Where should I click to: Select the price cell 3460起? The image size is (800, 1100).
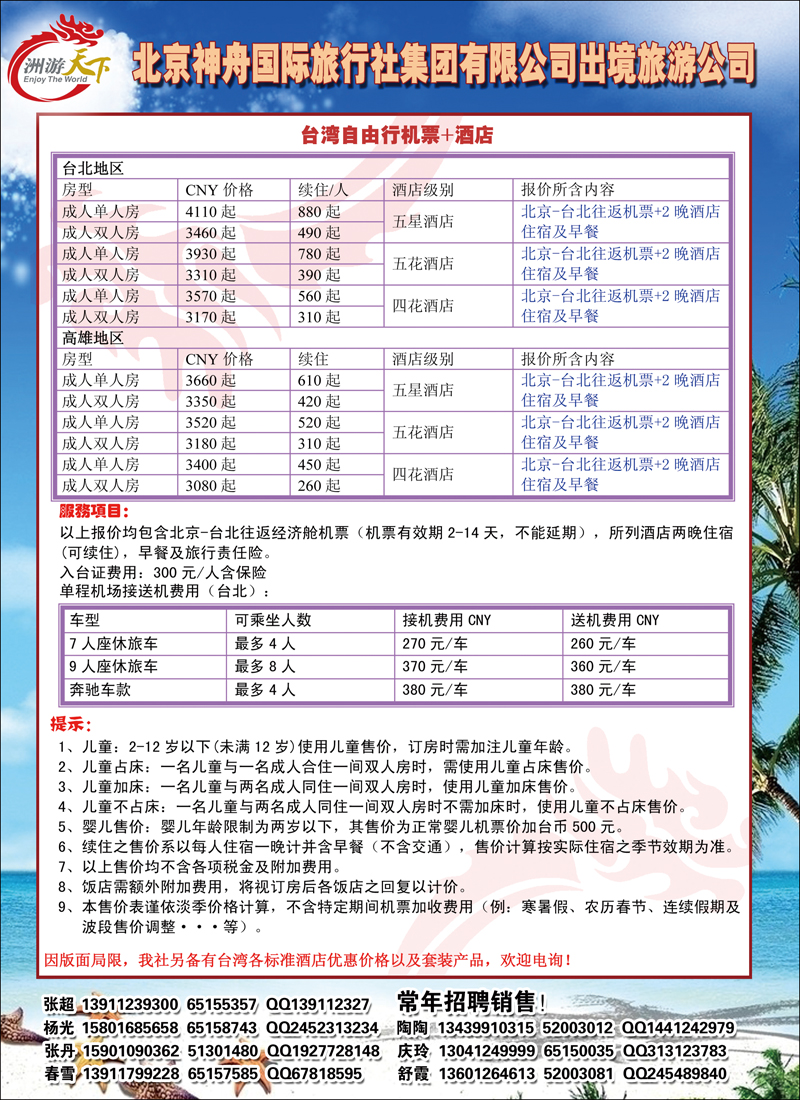(211, 232)
